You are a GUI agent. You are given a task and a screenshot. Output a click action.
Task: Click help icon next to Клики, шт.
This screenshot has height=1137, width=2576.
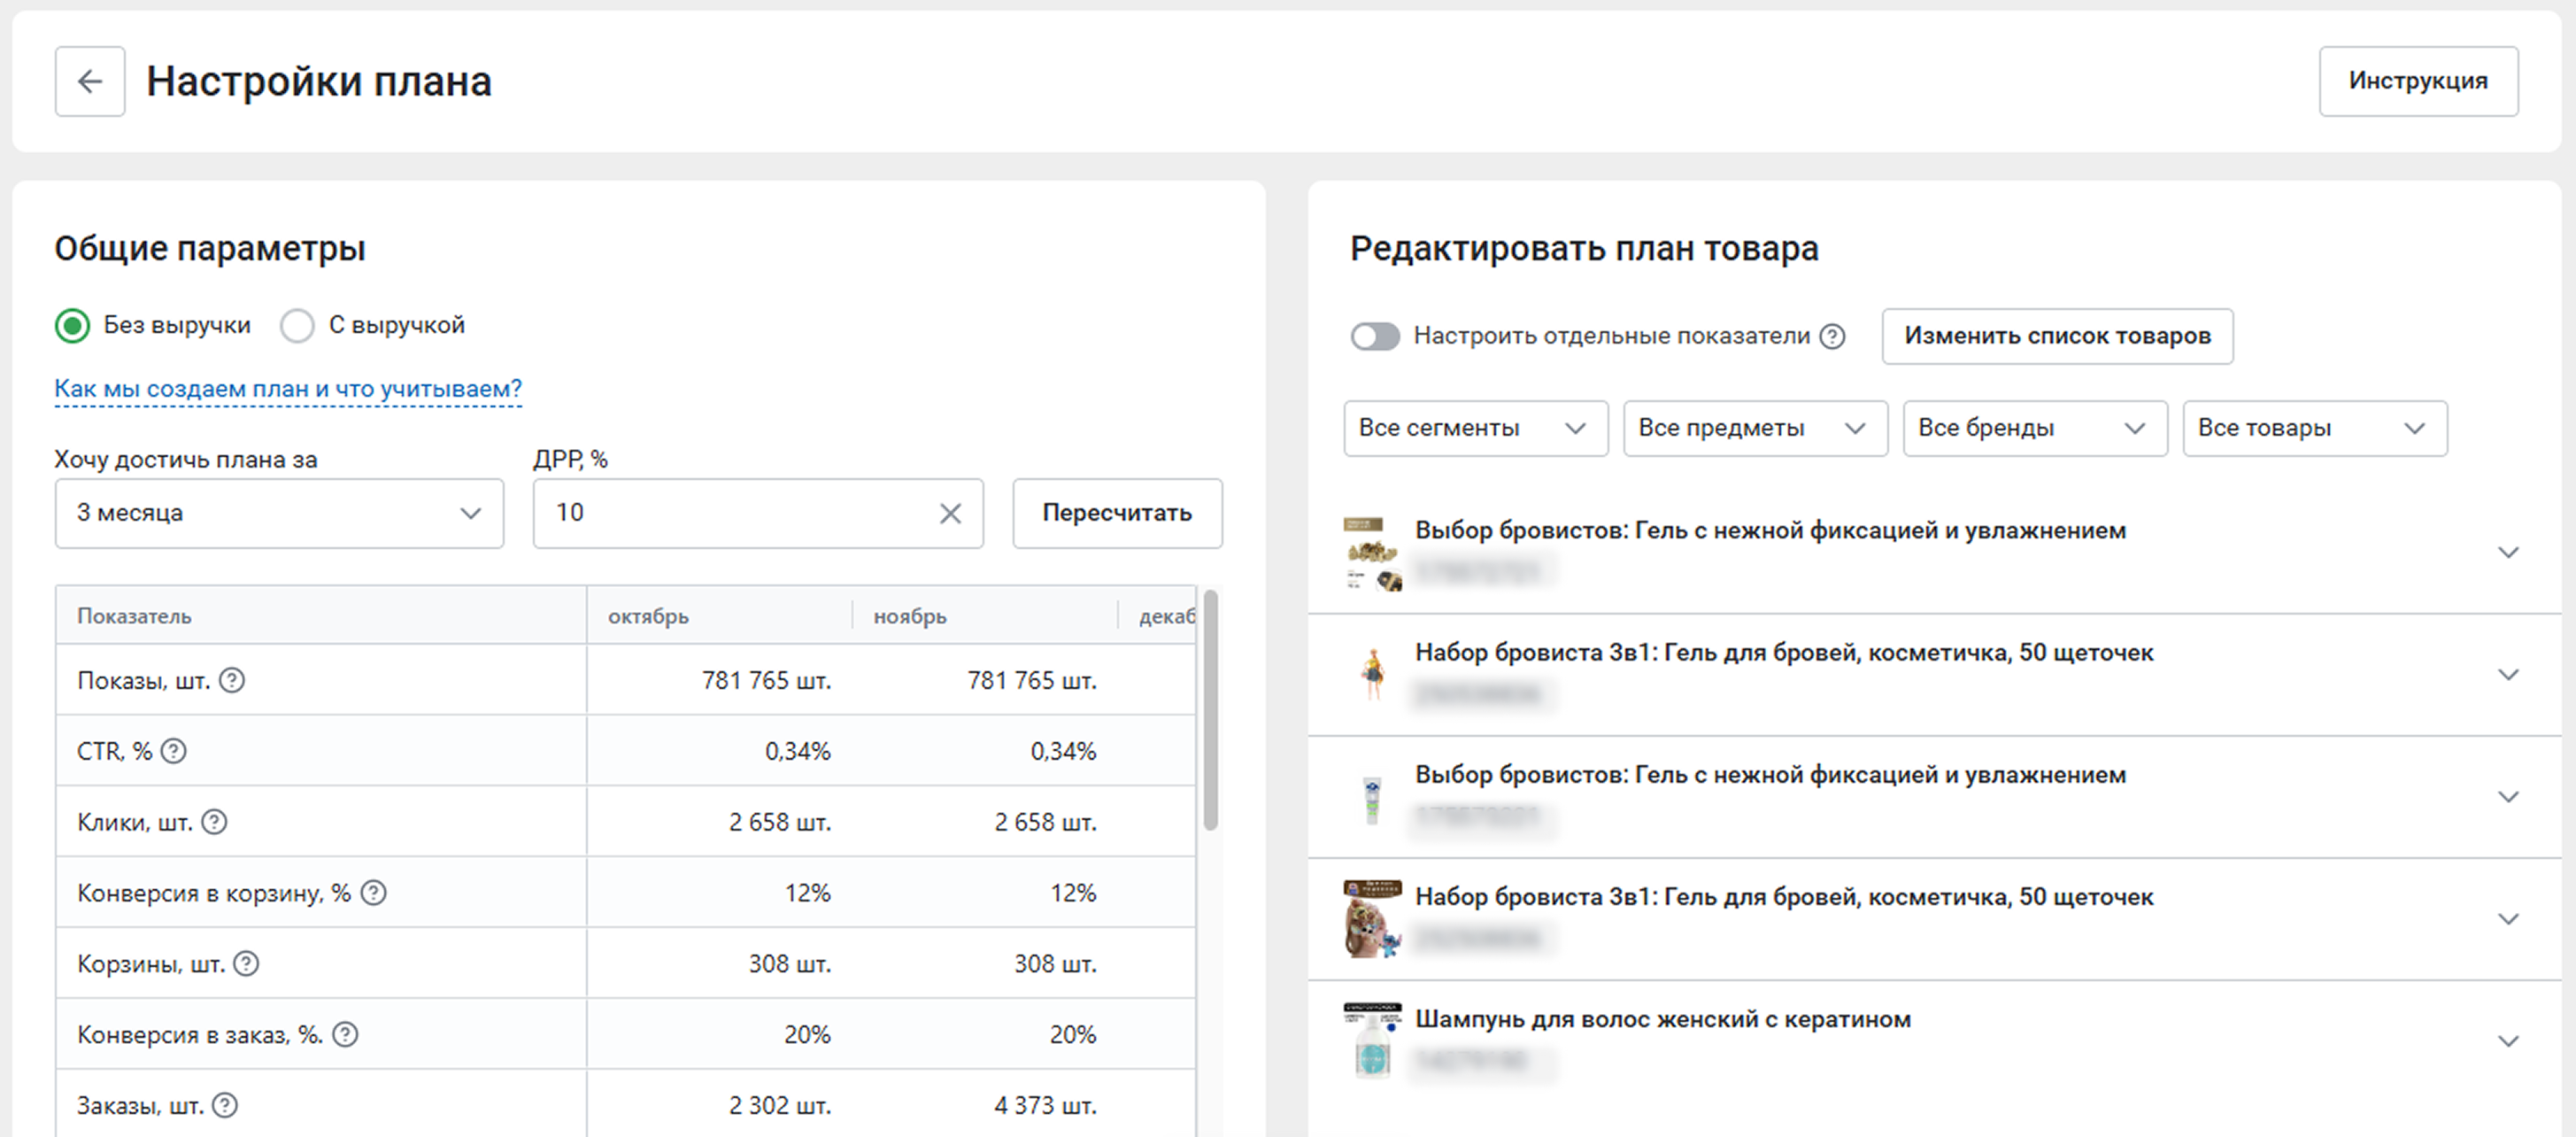(214, 822)
